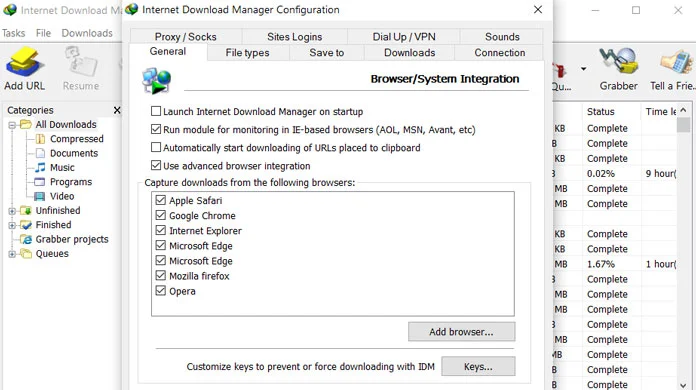Click the Keys... button
The width and height of the screenshot is (696, 390).
click(478, 366)
